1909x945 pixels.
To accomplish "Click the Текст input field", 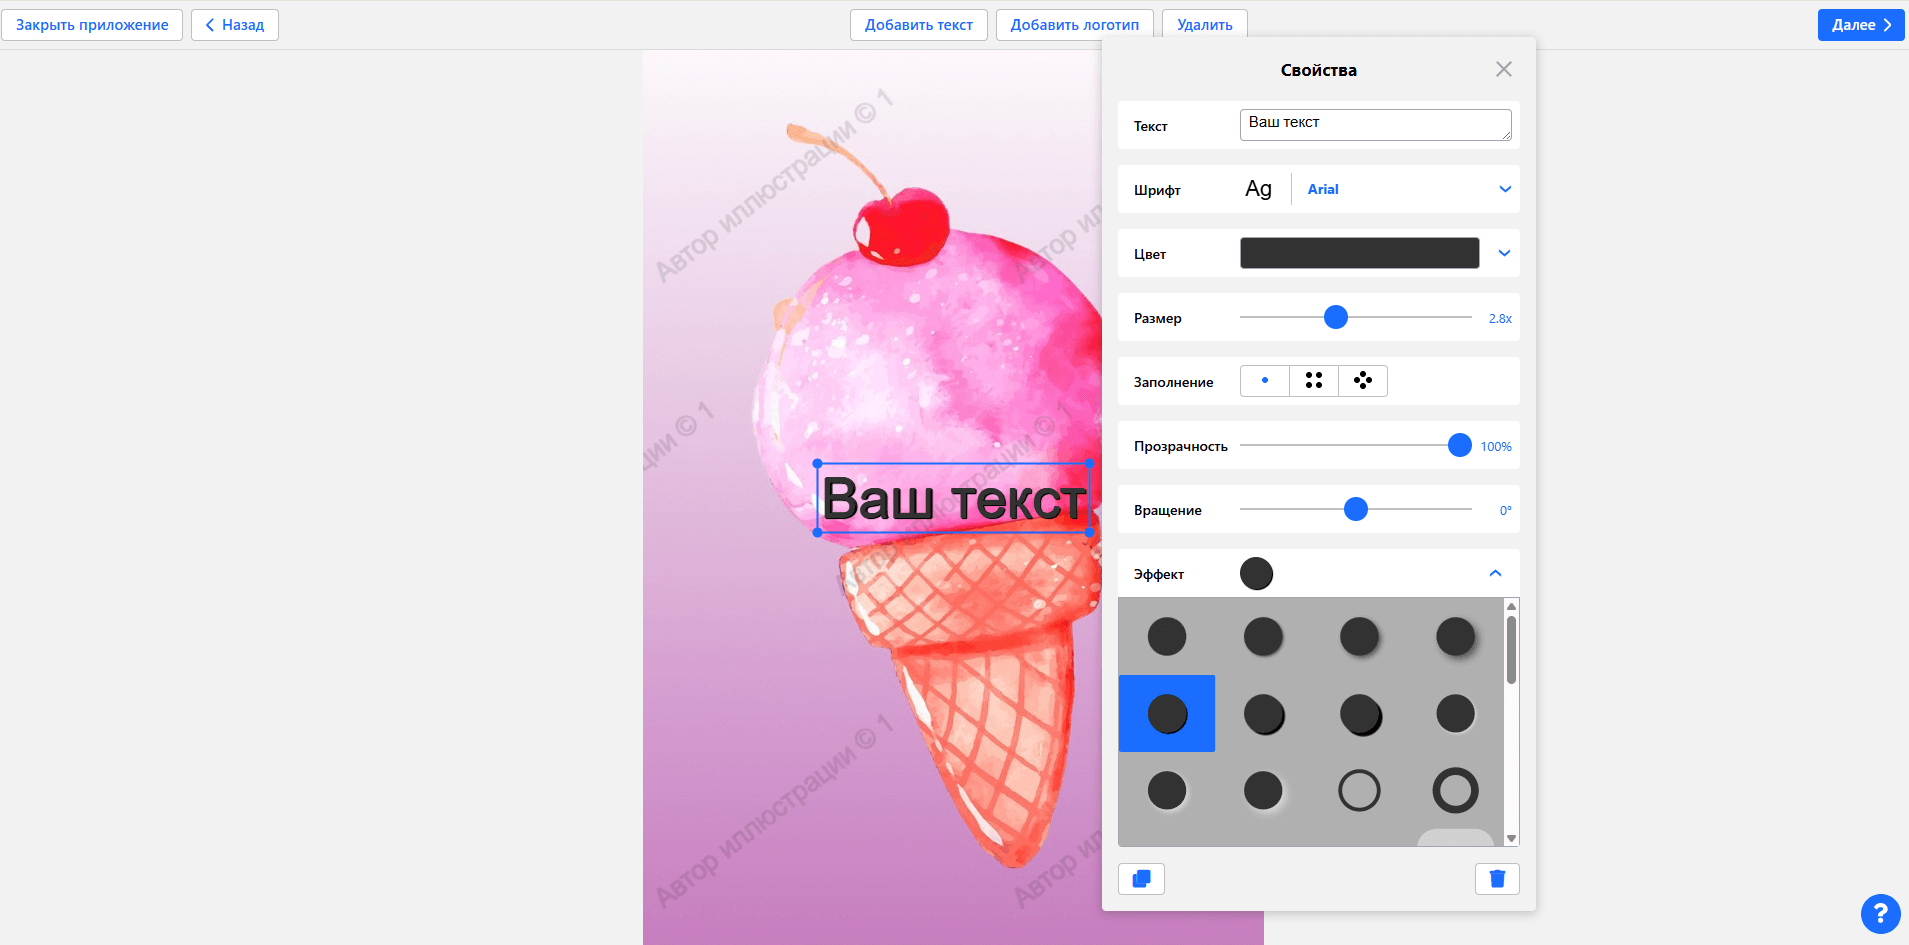I will pos(1376,125).
